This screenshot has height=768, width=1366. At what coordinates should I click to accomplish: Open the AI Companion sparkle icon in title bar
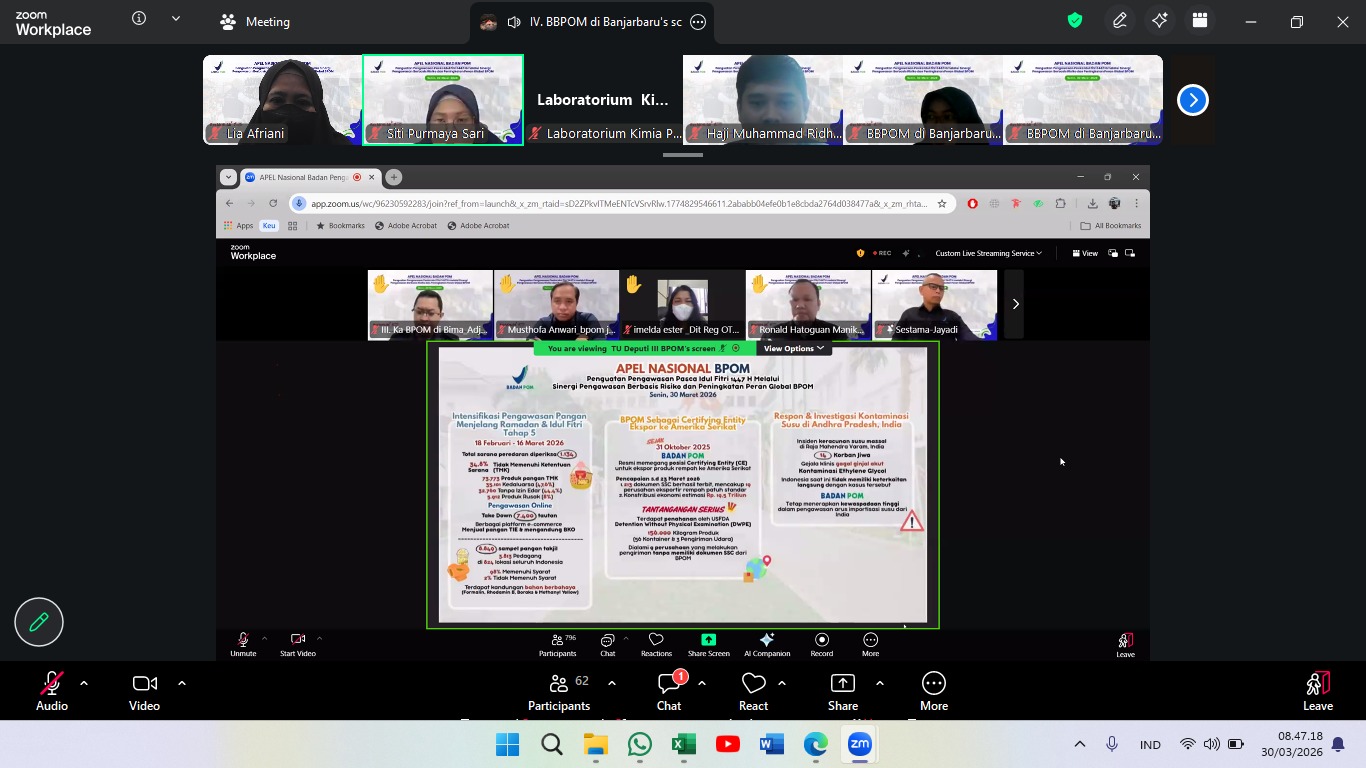pos(1159,21)
